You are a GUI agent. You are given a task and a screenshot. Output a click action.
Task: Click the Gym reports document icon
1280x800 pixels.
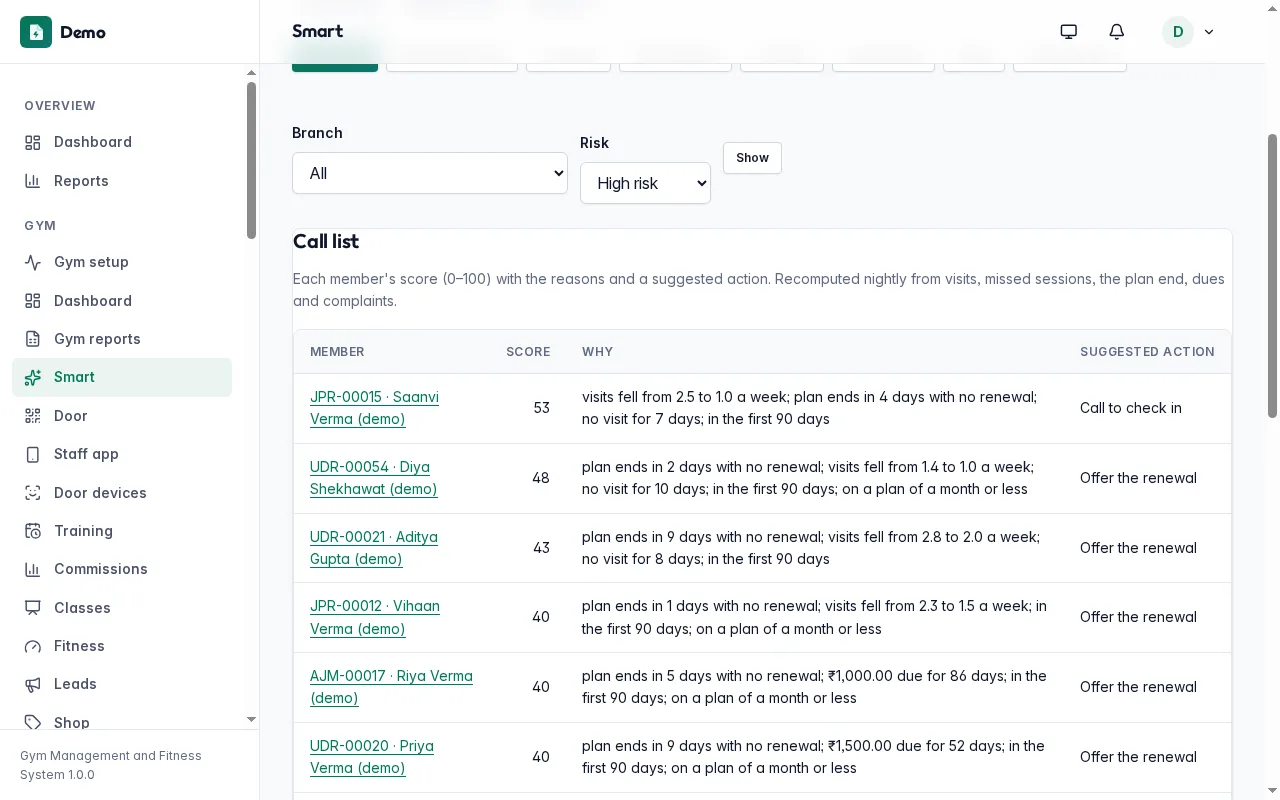pyautogui.click(x=33, y=339)
